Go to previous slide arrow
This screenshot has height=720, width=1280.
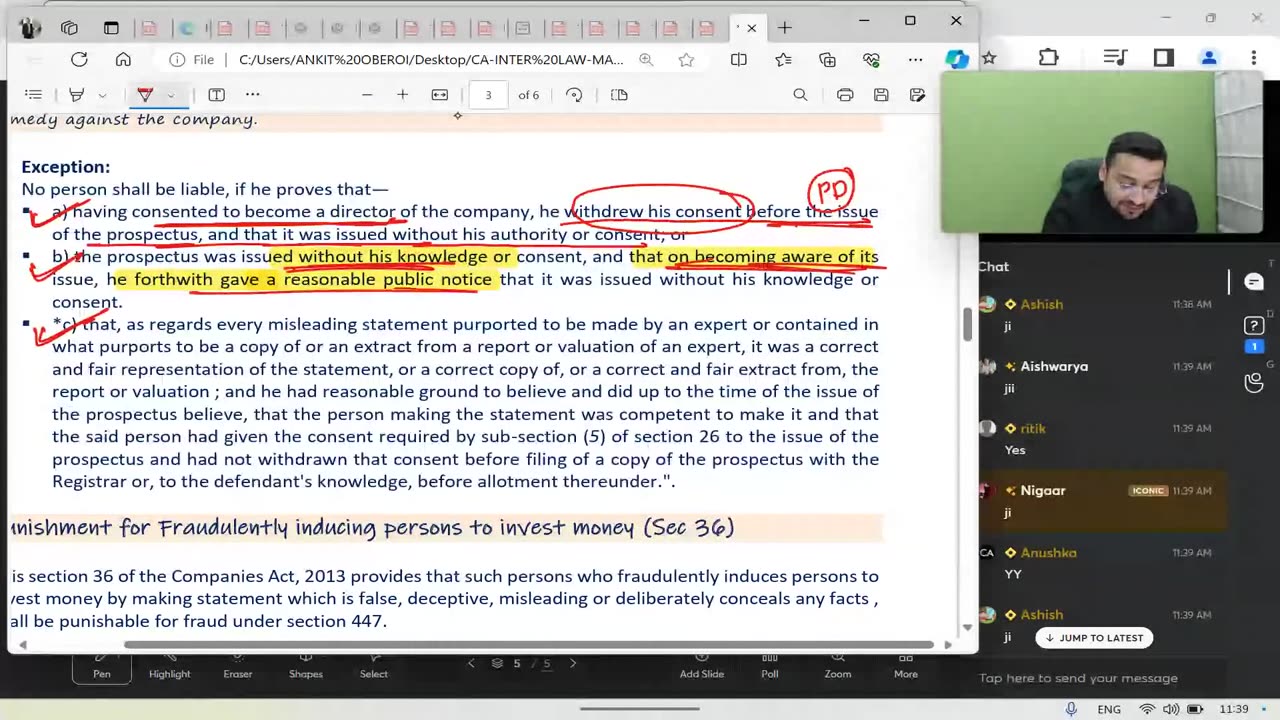tap(471, 663)
